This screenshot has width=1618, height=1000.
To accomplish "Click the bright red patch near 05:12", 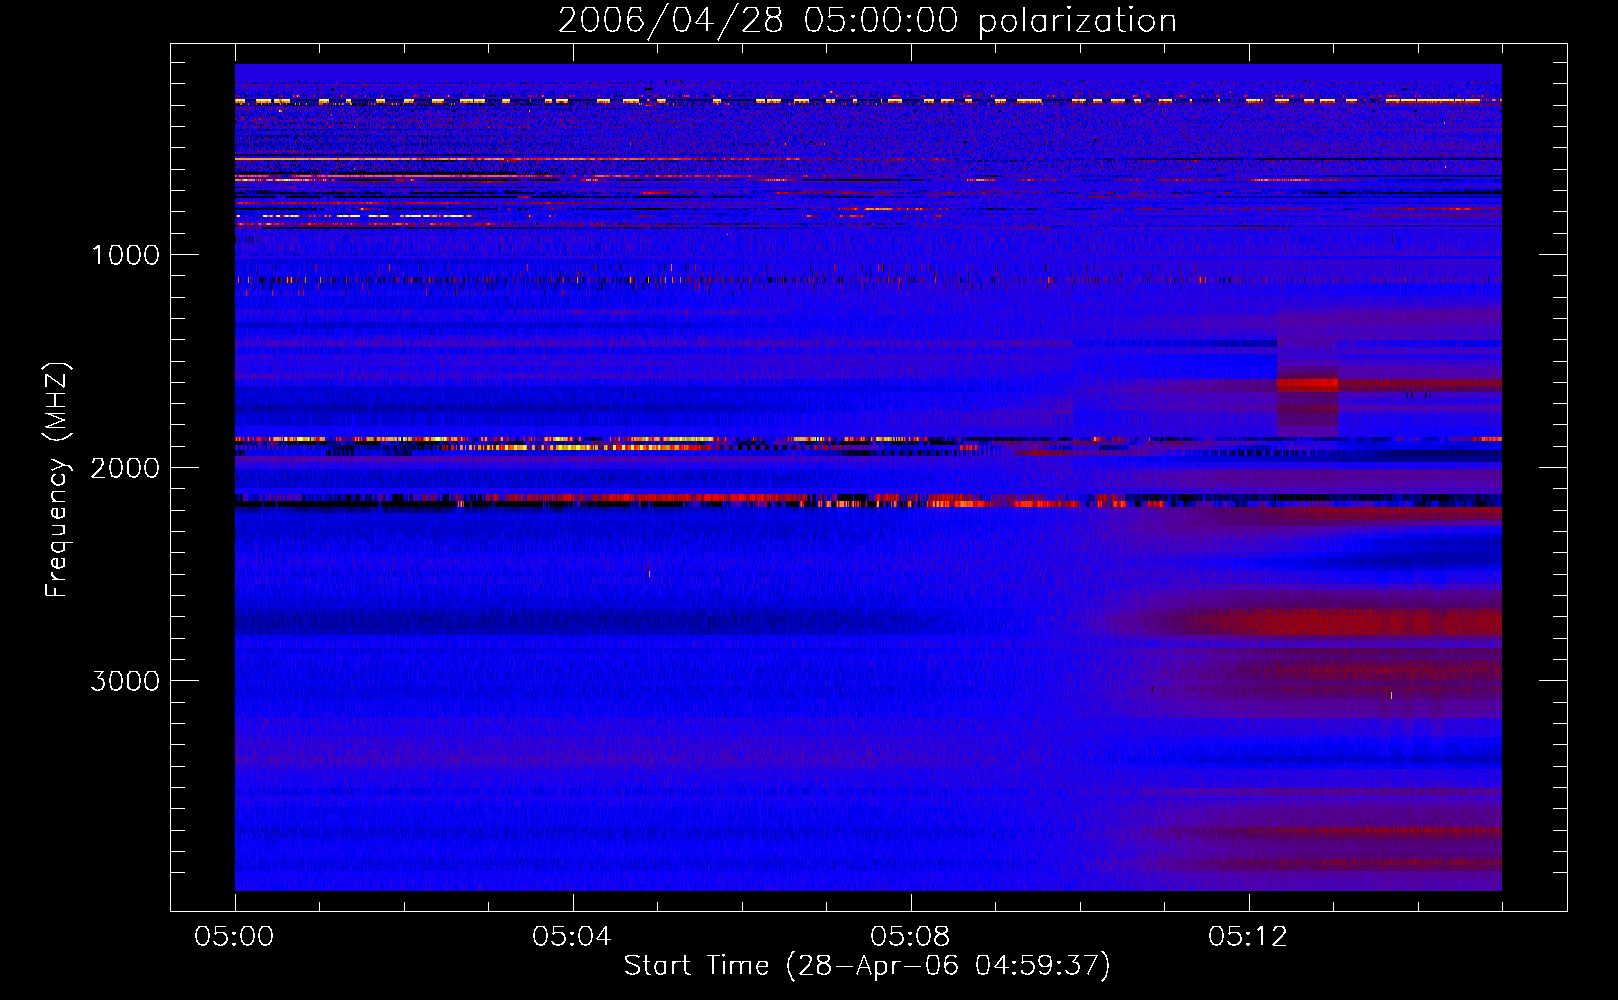I will (x=1307, y=383).
